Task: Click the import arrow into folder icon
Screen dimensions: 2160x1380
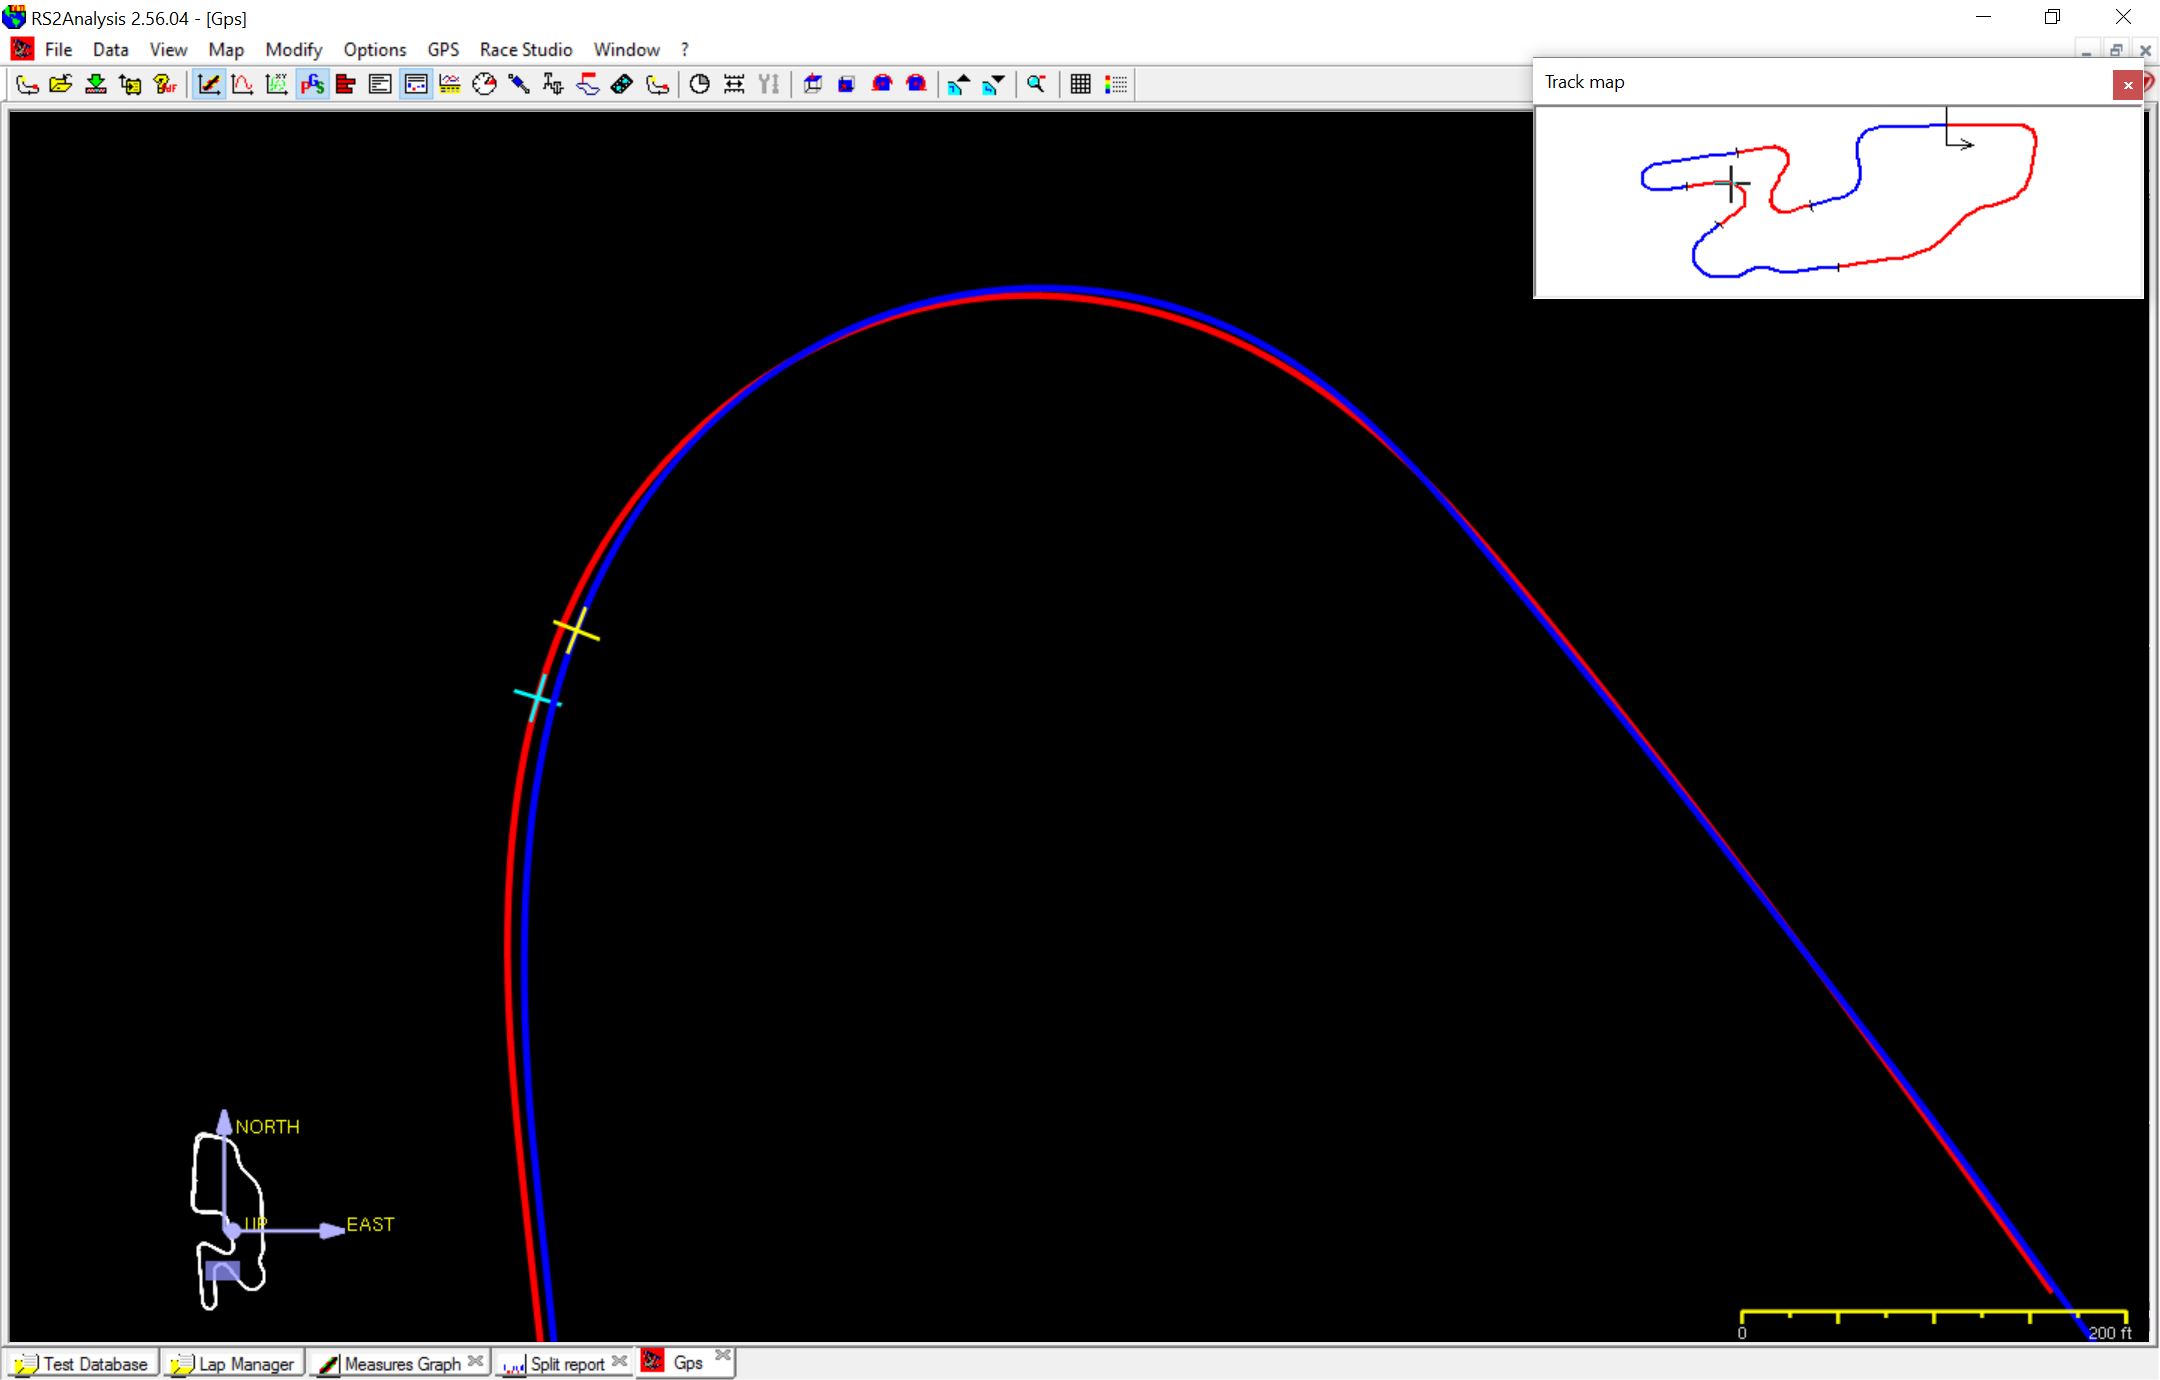Action: 130,84
